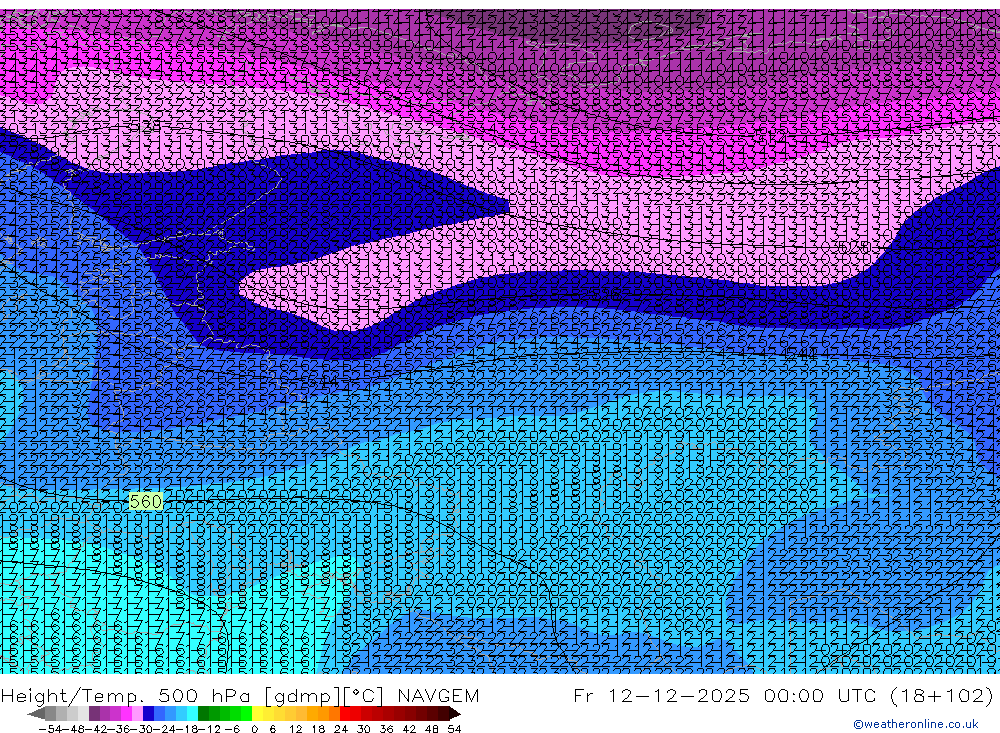The width and height of the screenshot is (1000, 733).
Task: Click the '12' legend value
Action: tap(296, 729)
